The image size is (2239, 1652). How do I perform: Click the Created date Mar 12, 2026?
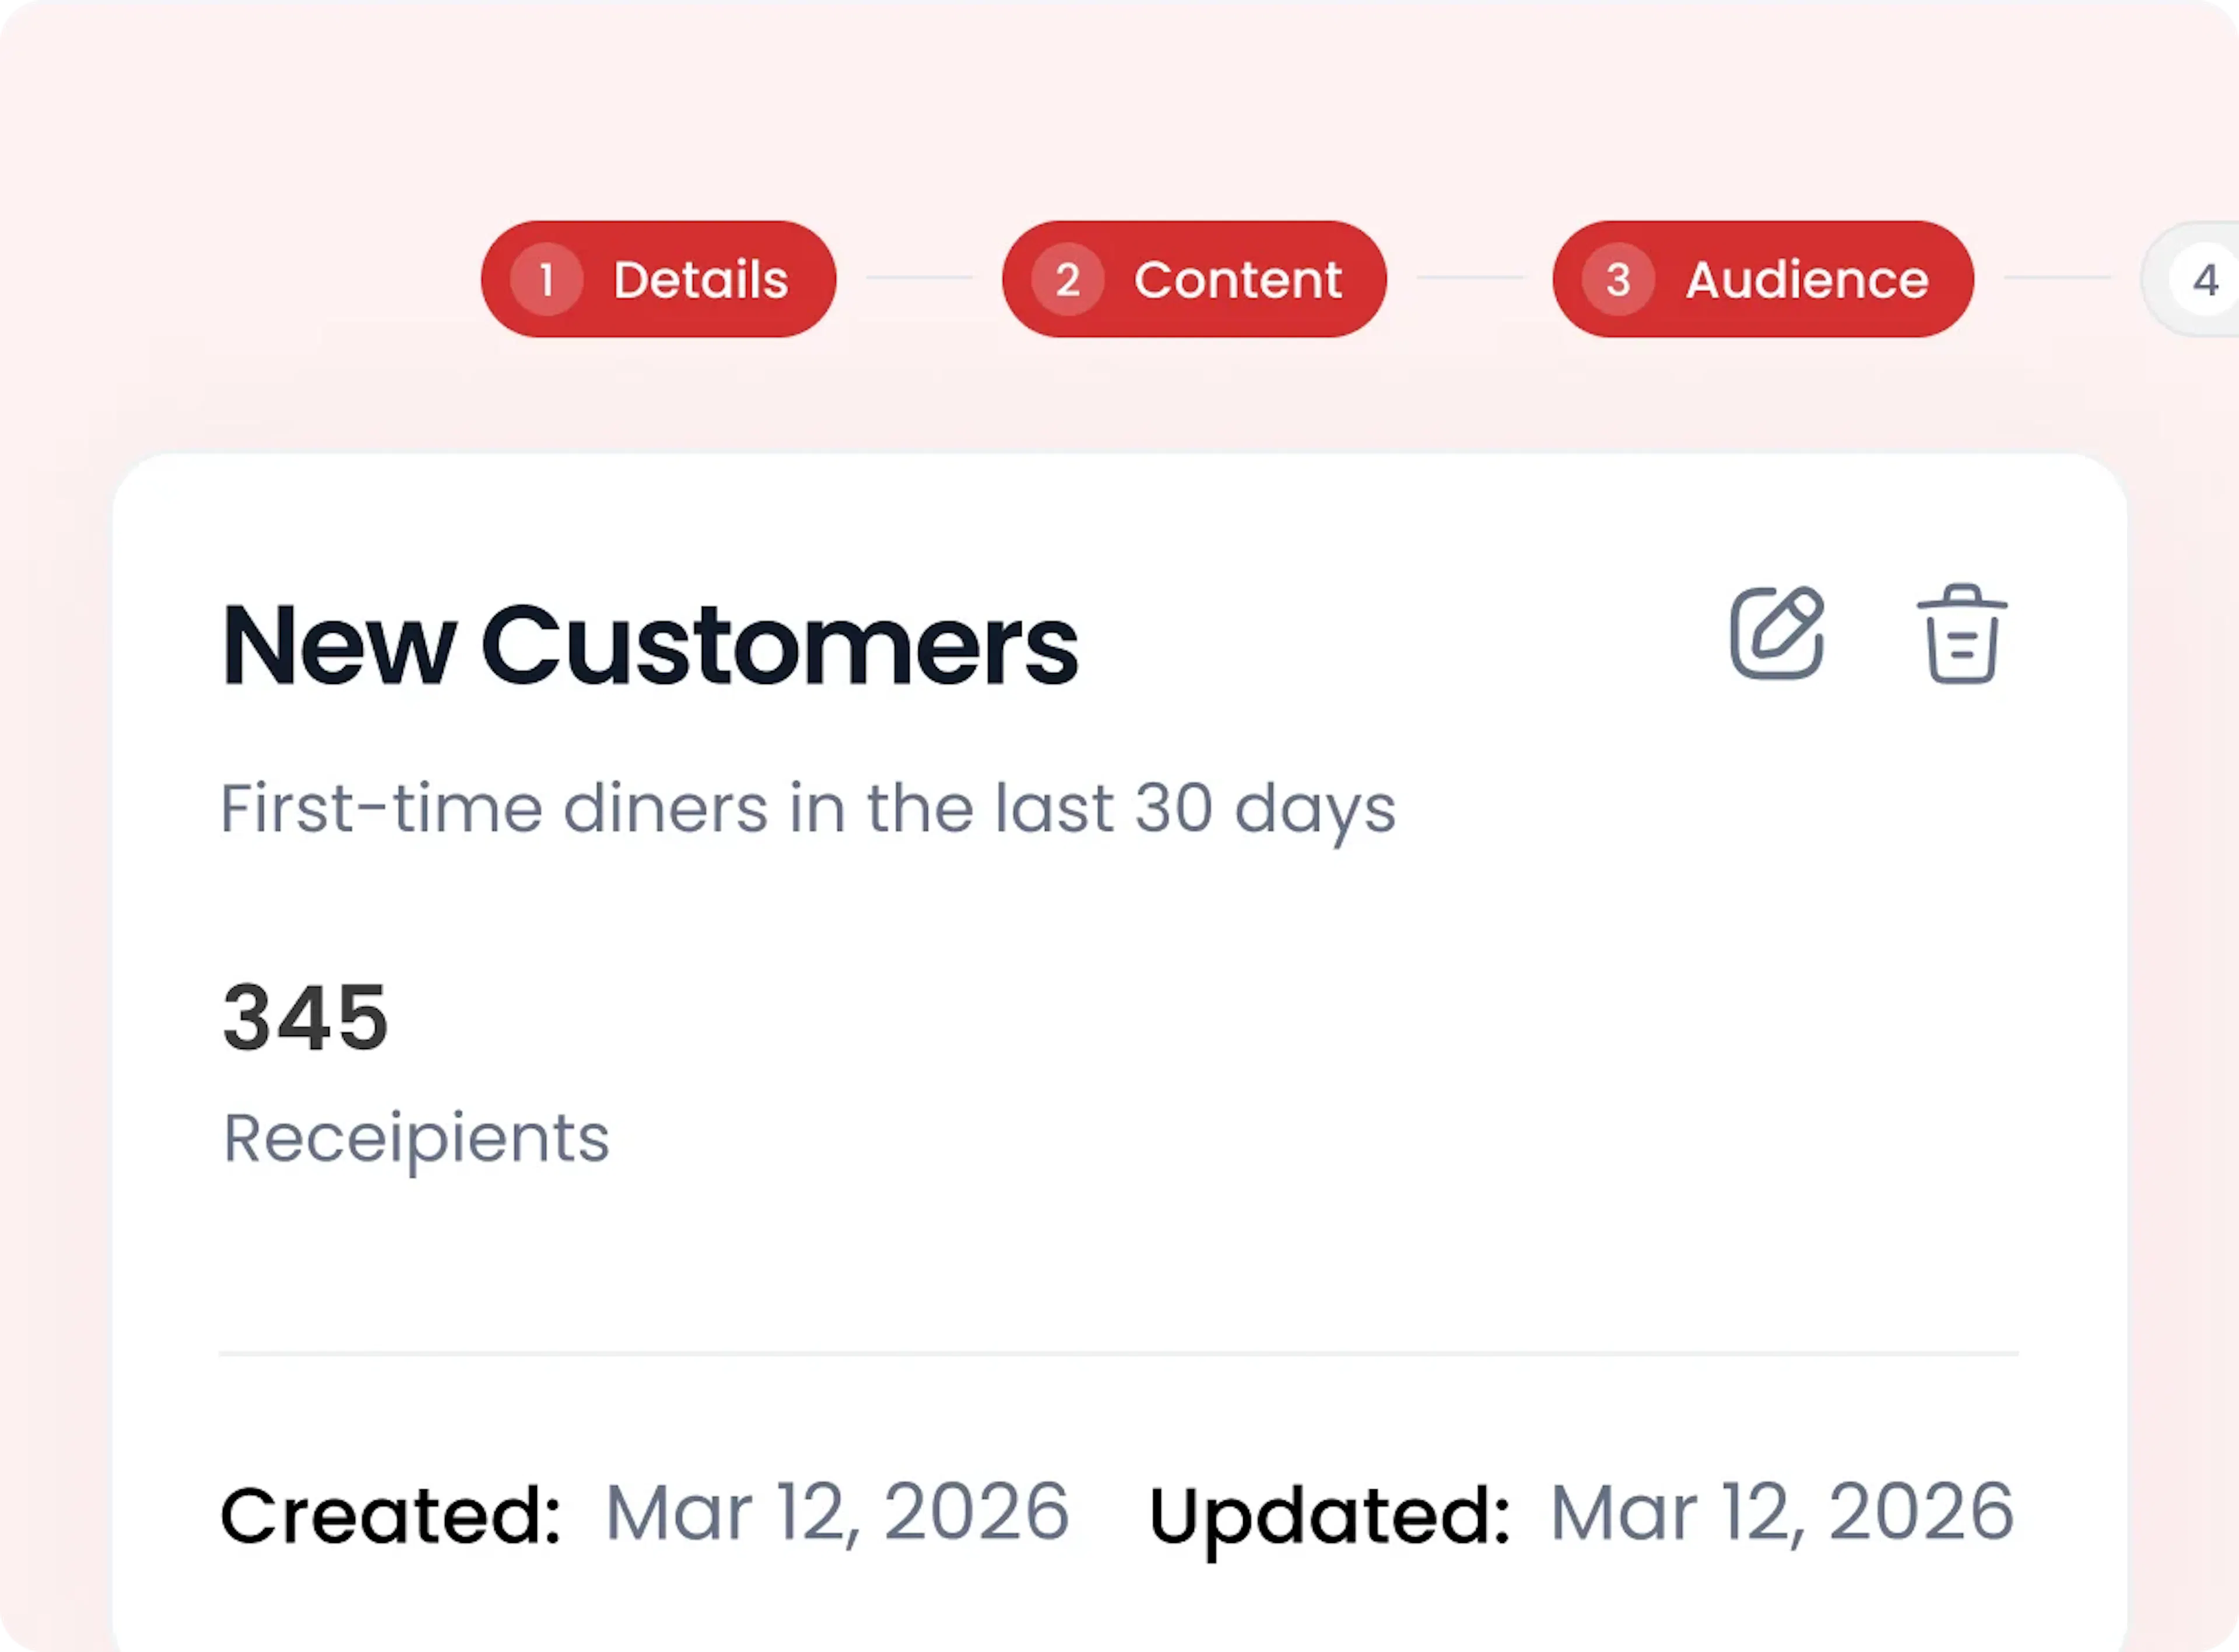click(837, 1512)
